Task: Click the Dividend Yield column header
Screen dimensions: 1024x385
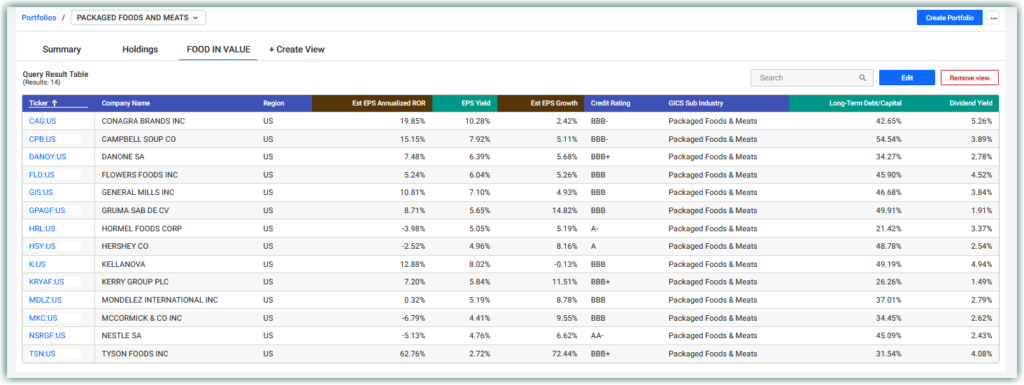Action: 970,103
